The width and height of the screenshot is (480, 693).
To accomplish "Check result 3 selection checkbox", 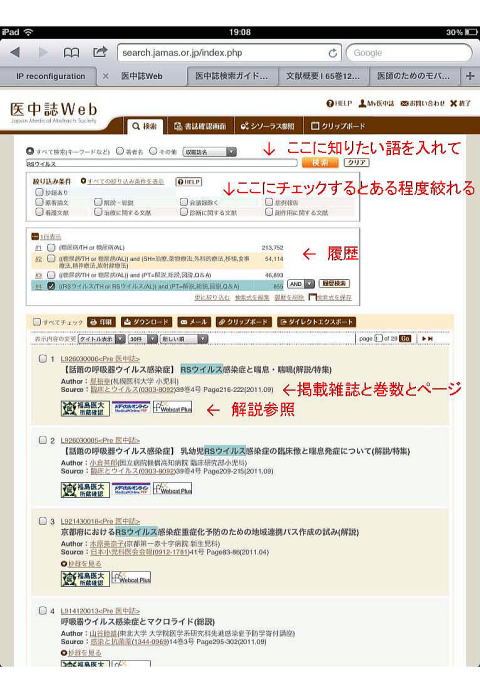I will pyautogui.click(x=42, y=522).
